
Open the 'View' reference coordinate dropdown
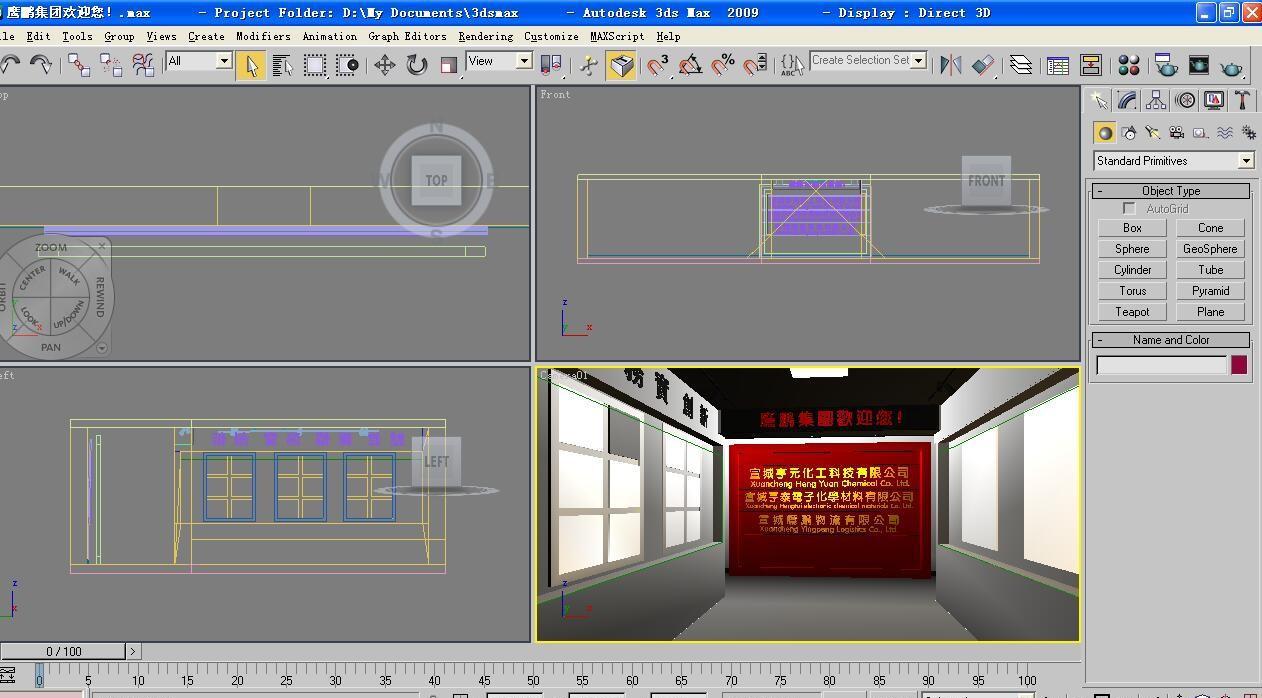tap(524, 61)
